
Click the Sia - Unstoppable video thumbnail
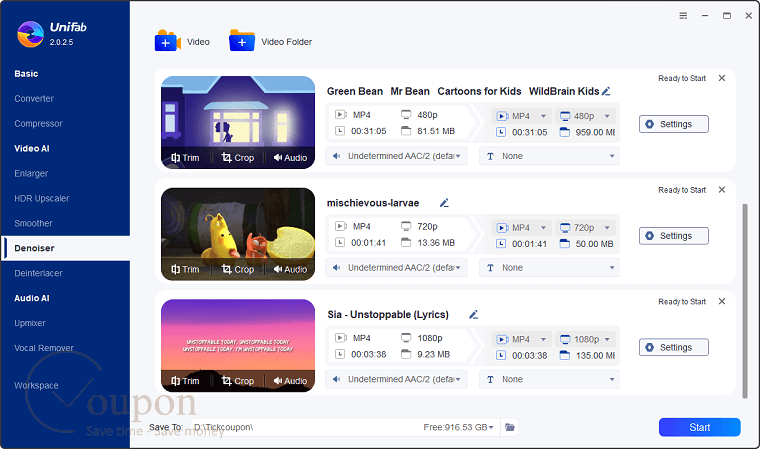(238, 345)
